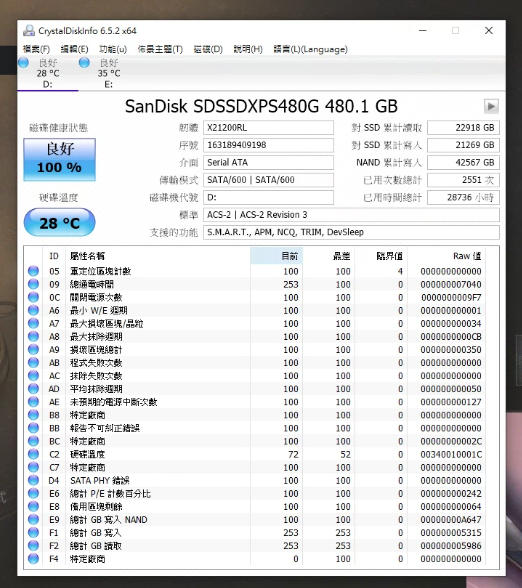The width and height of the screenshot is (522, 588).
Task: Click the total host reads value 22918 GB
Action: (x=463, y=128)
